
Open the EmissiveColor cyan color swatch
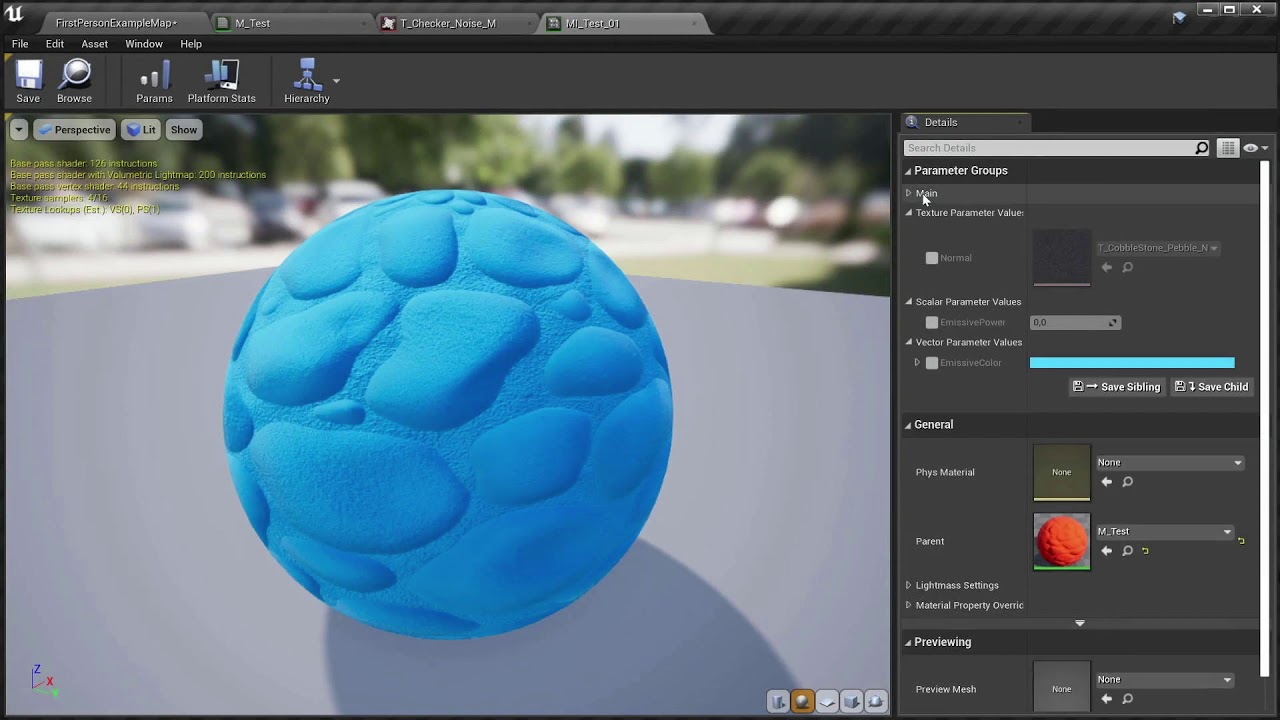1132,363
